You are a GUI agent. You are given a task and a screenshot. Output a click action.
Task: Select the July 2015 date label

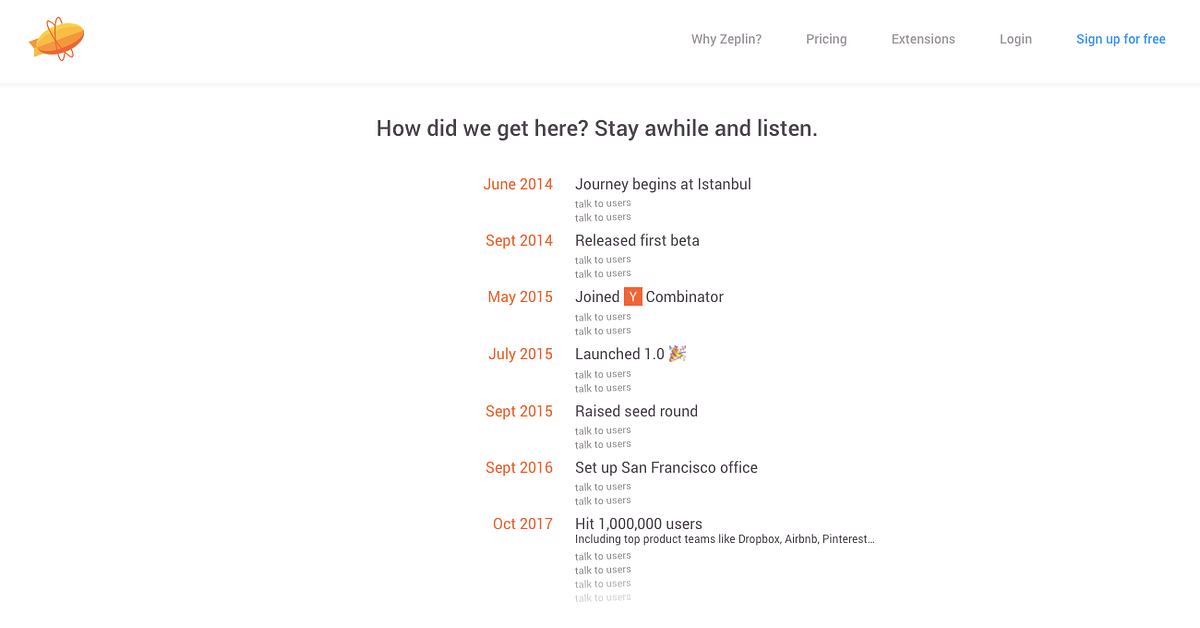520,354
